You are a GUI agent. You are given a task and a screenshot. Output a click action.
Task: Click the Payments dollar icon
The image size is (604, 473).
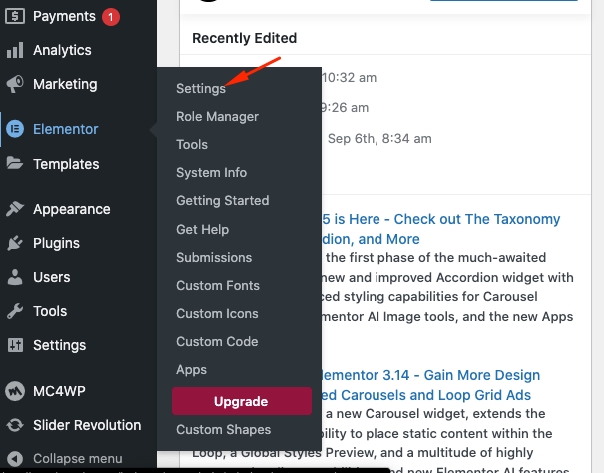15,16
